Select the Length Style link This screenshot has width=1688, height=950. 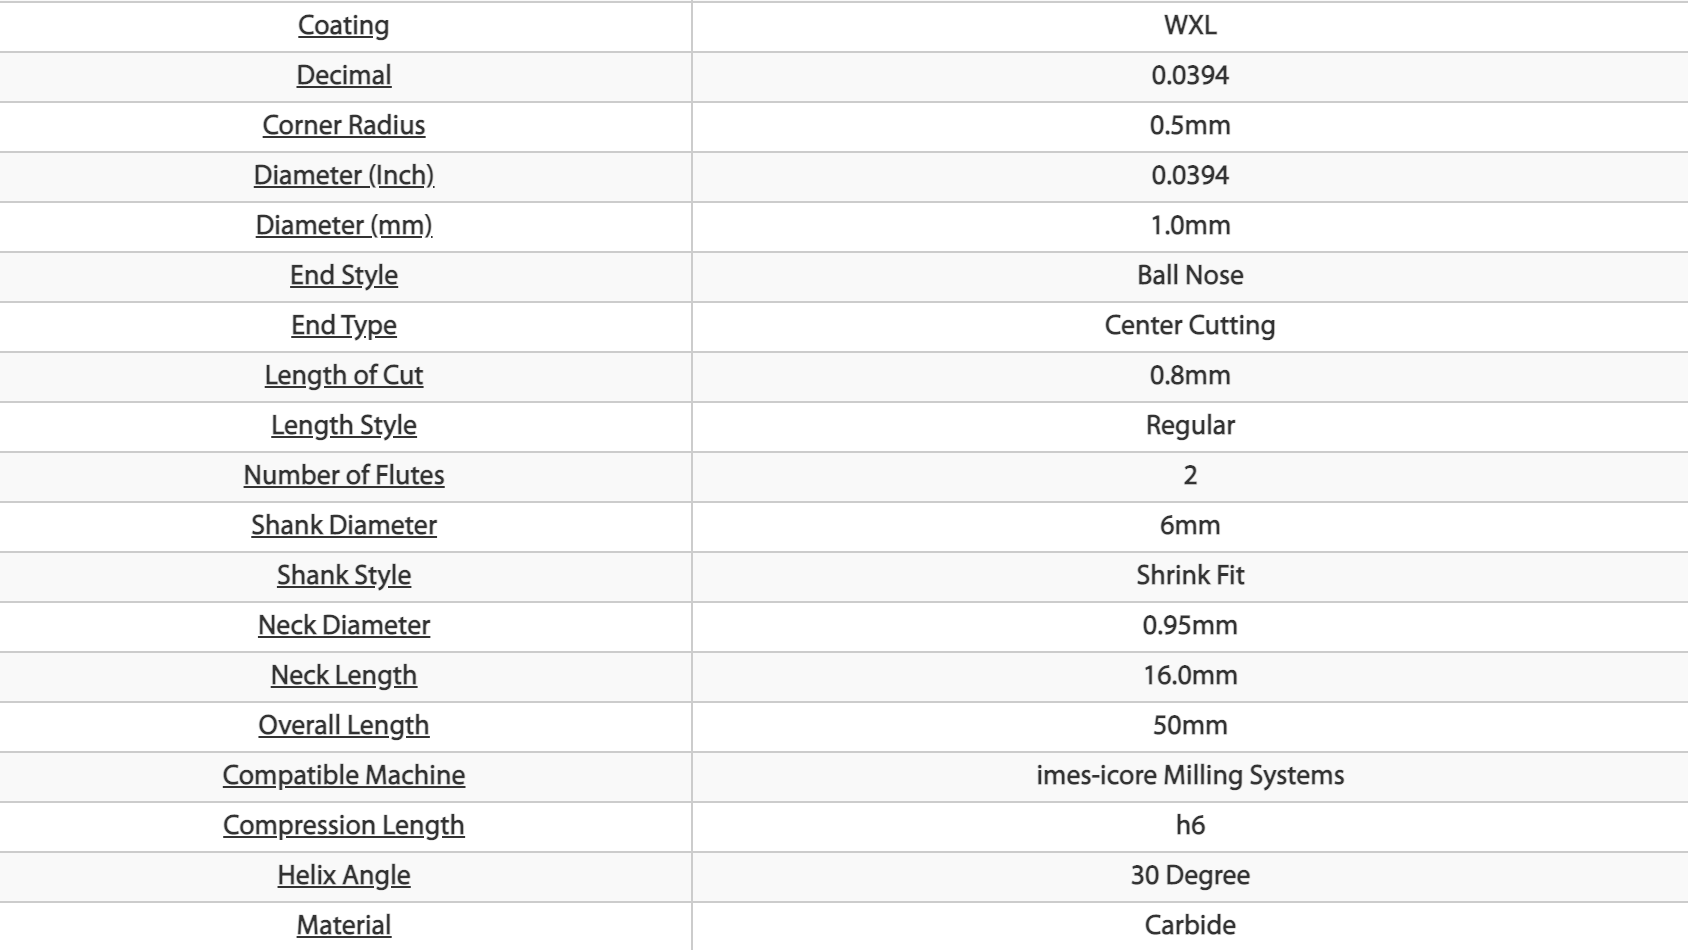coord(343,426)
